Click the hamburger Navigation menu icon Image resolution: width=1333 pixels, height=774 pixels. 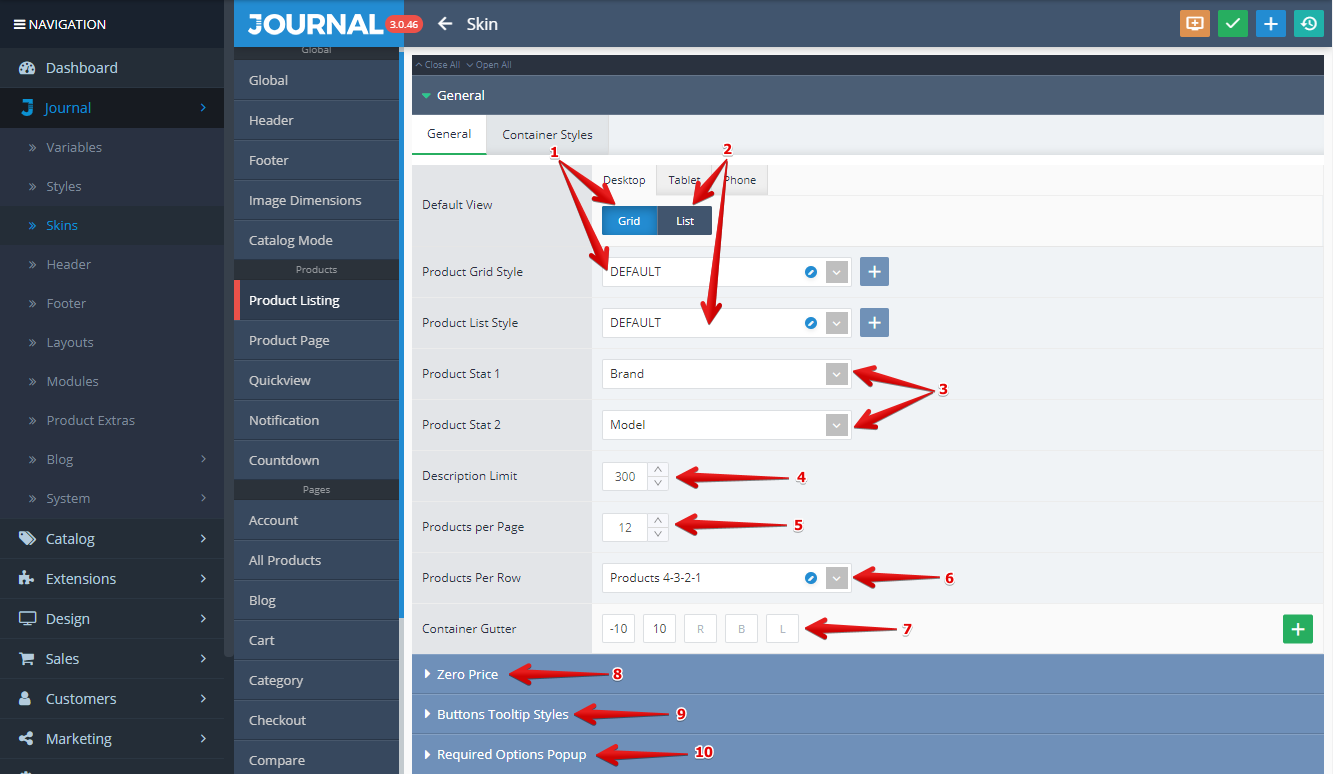(x=19, y=24)
